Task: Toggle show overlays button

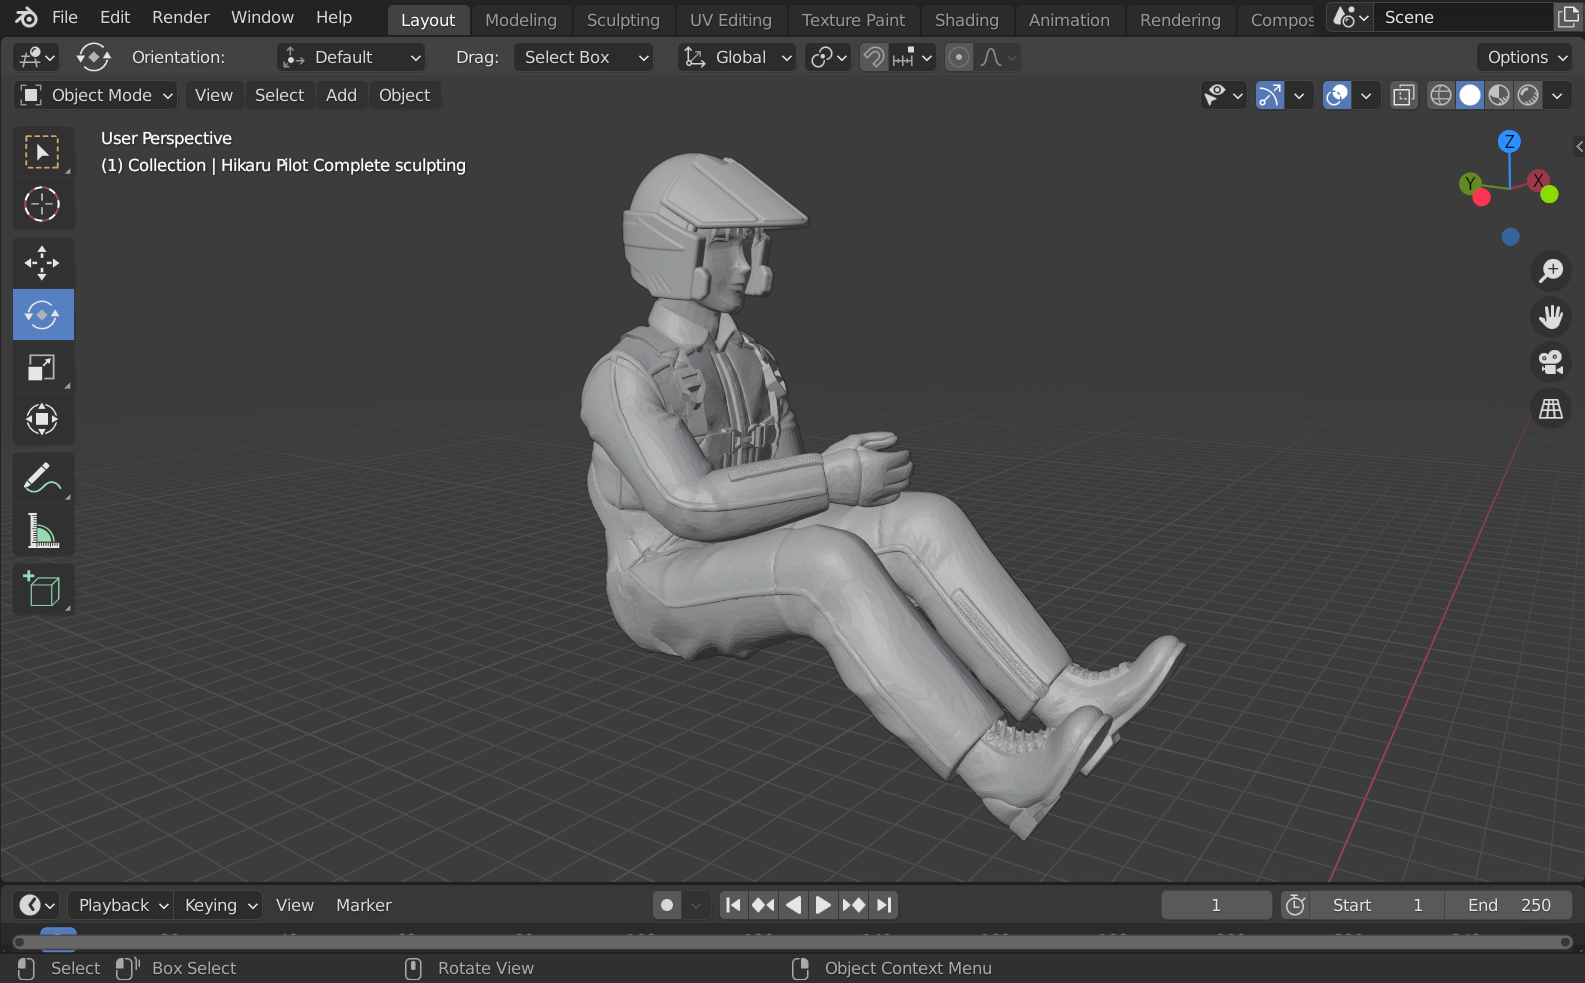Action: pyautogui.click(x=1337, y=95)
